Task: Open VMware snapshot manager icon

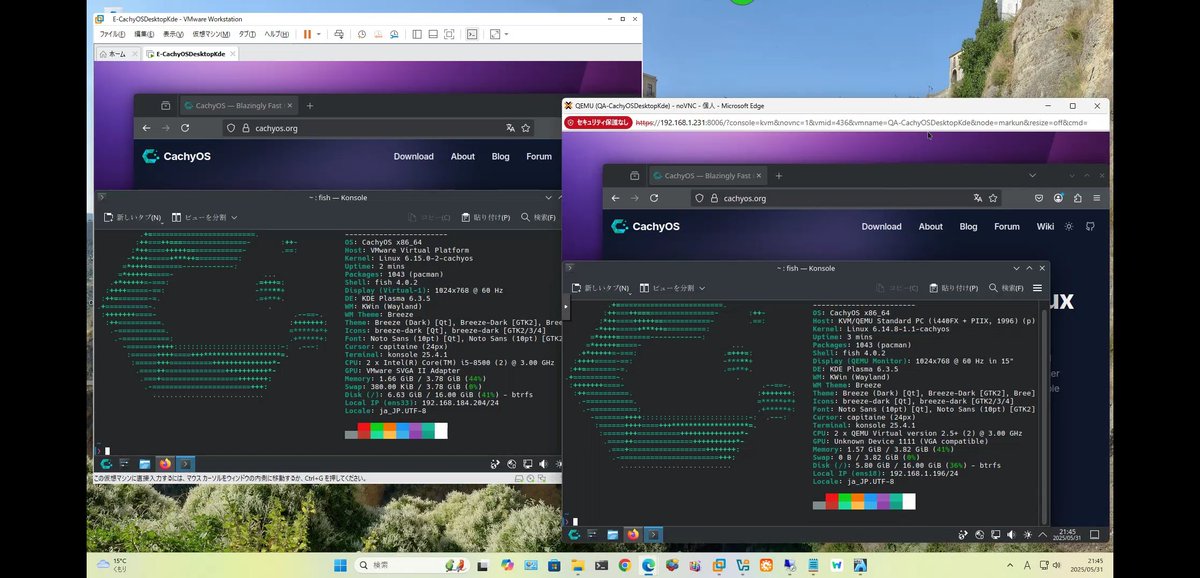Action: pyautogui.click(x=394, y=34)
